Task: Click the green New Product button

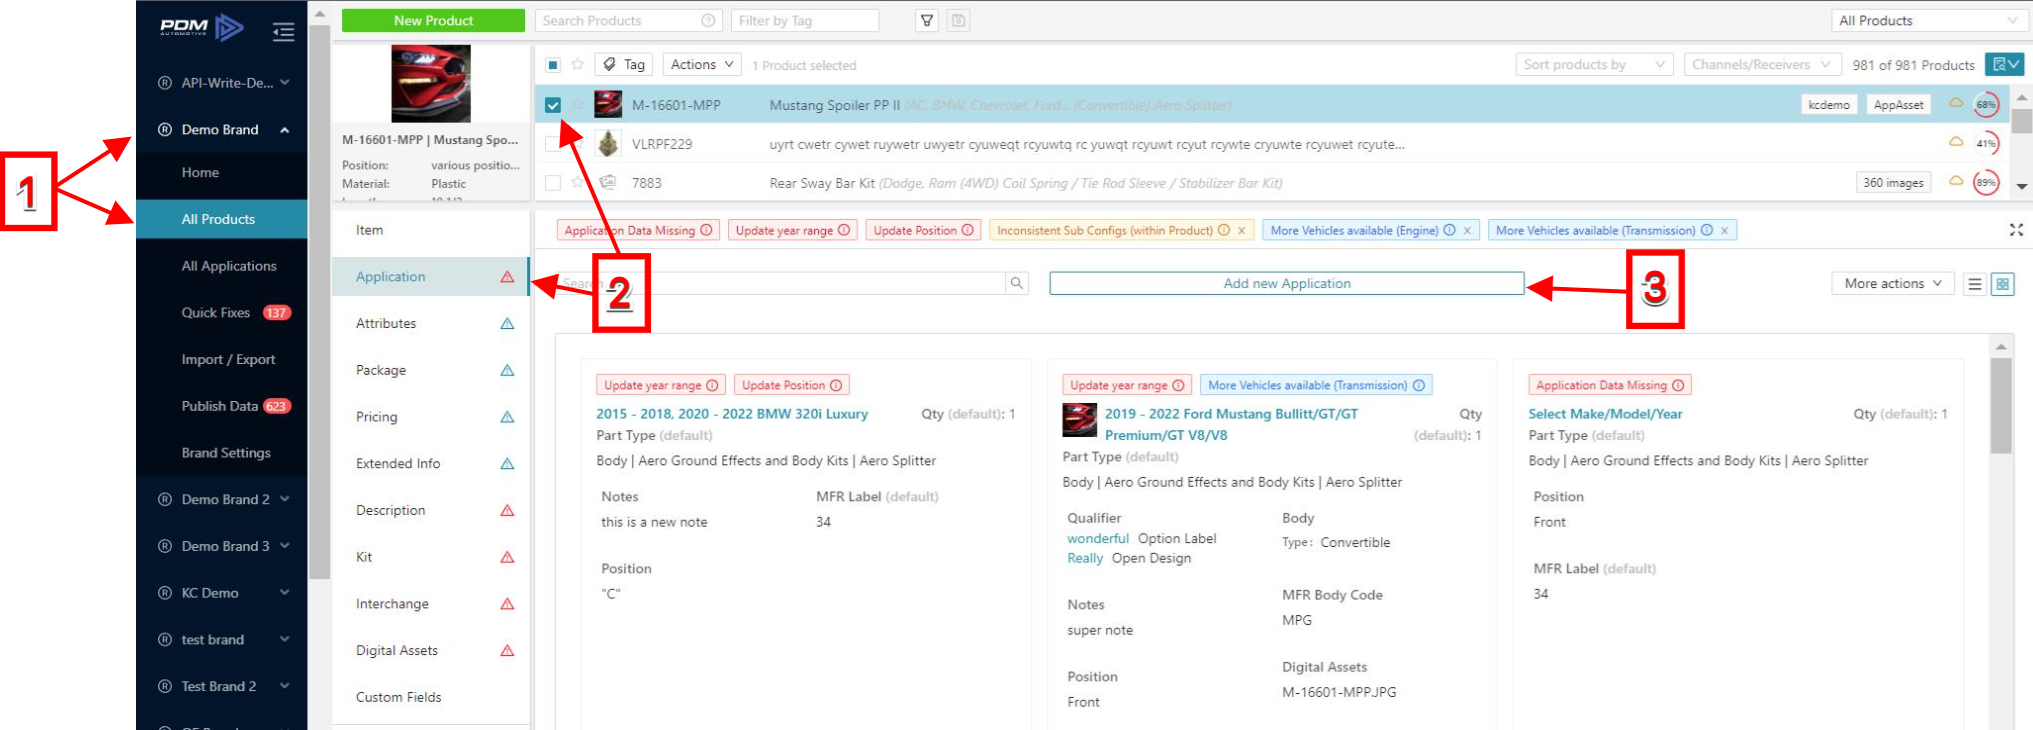Action: point(433,20)
